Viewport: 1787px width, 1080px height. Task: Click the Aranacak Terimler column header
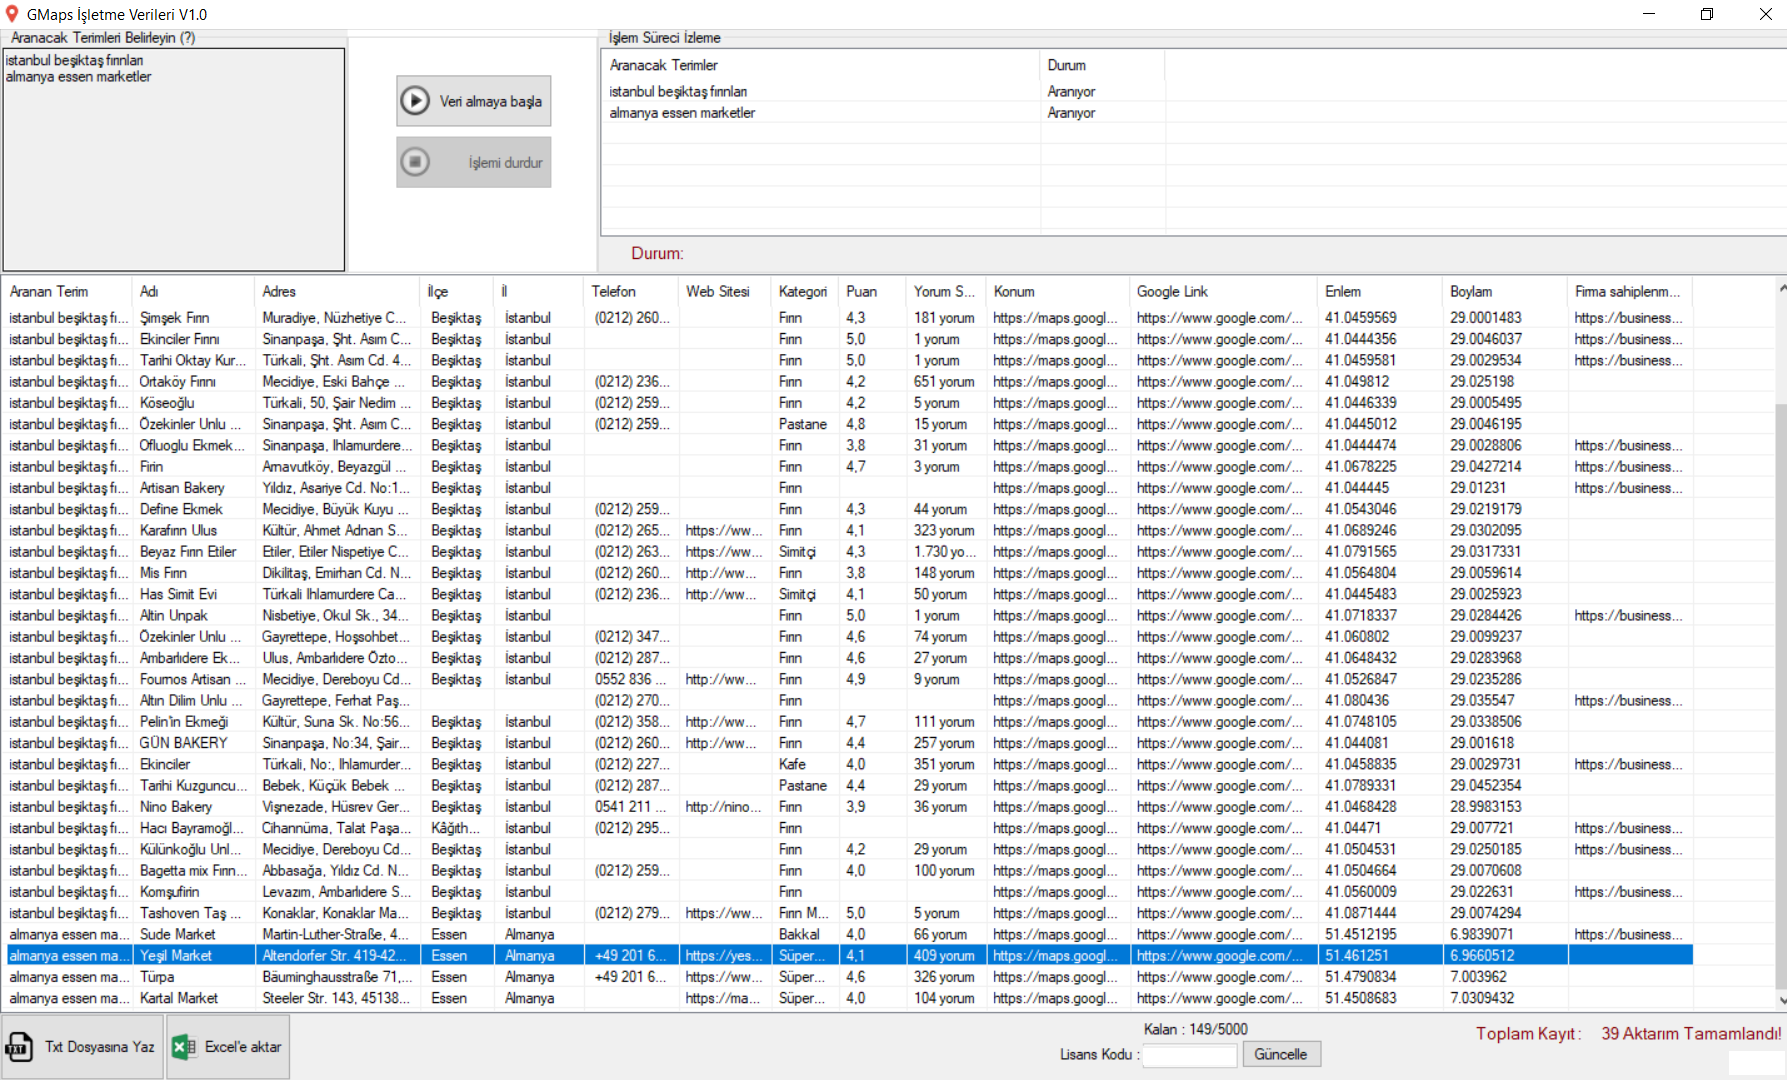(x=821, y=65)
